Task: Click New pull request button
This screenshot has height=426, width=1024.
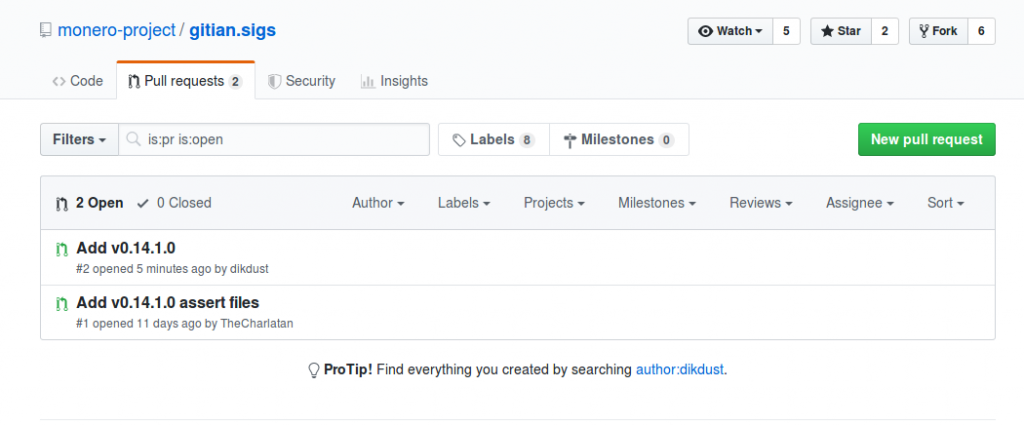Action: [927, 139]
